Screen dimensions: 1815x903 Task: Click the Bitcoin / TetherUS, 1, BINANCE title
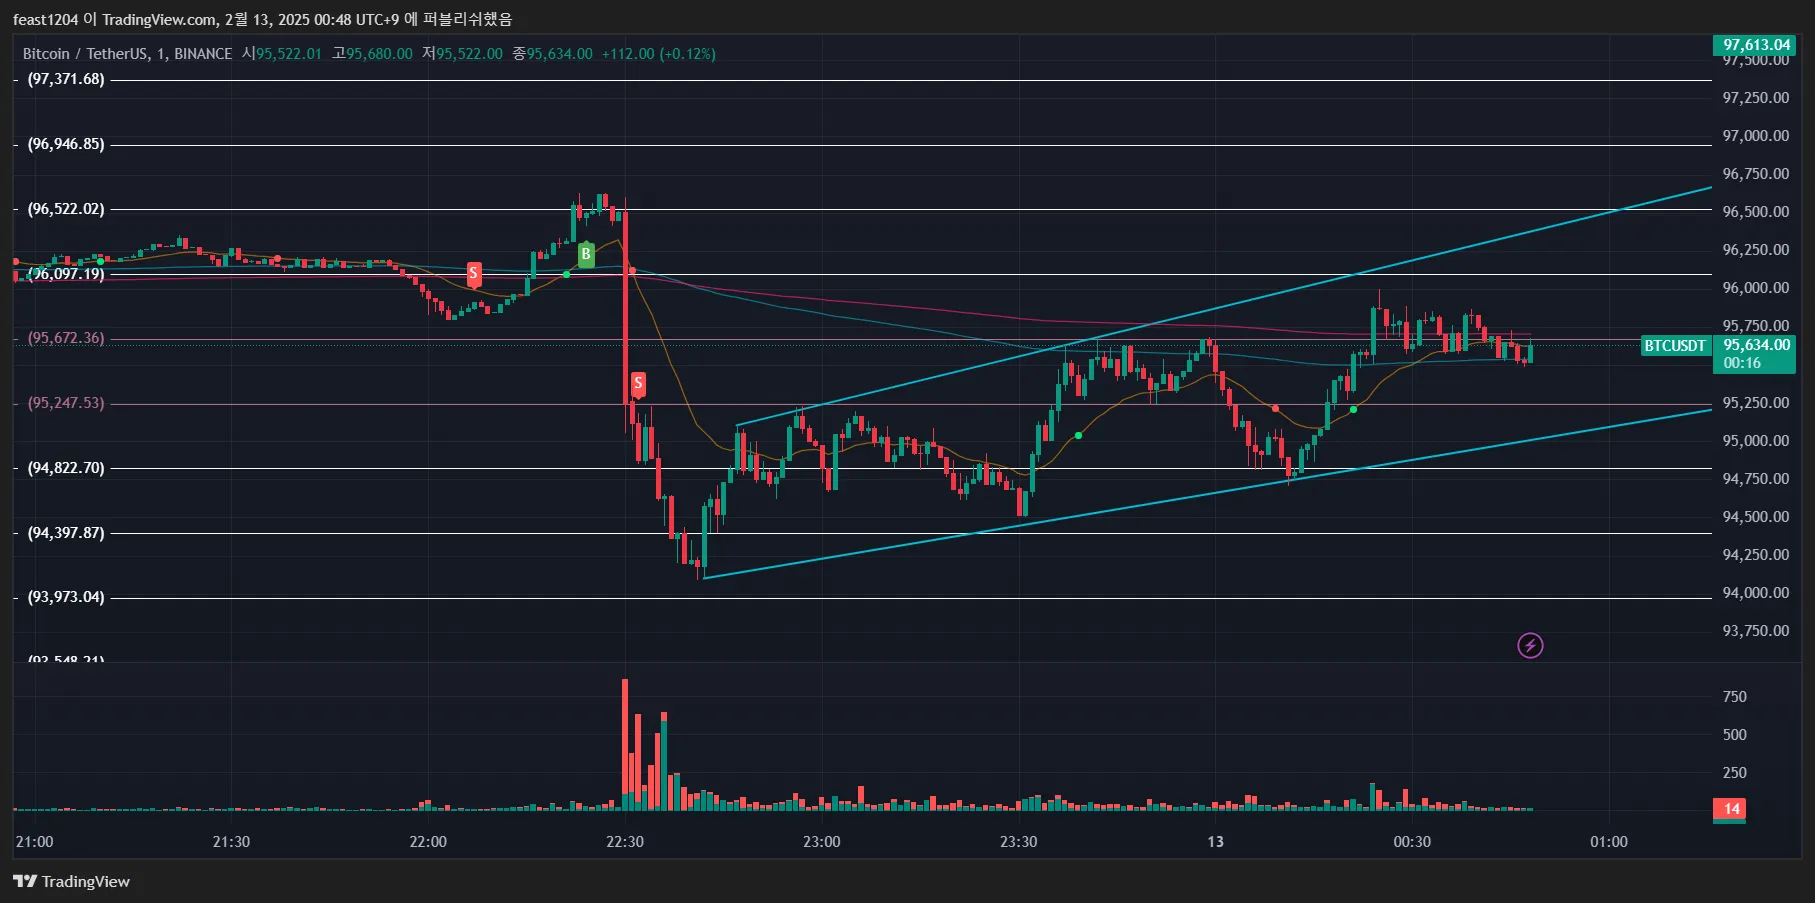point(127,54)
